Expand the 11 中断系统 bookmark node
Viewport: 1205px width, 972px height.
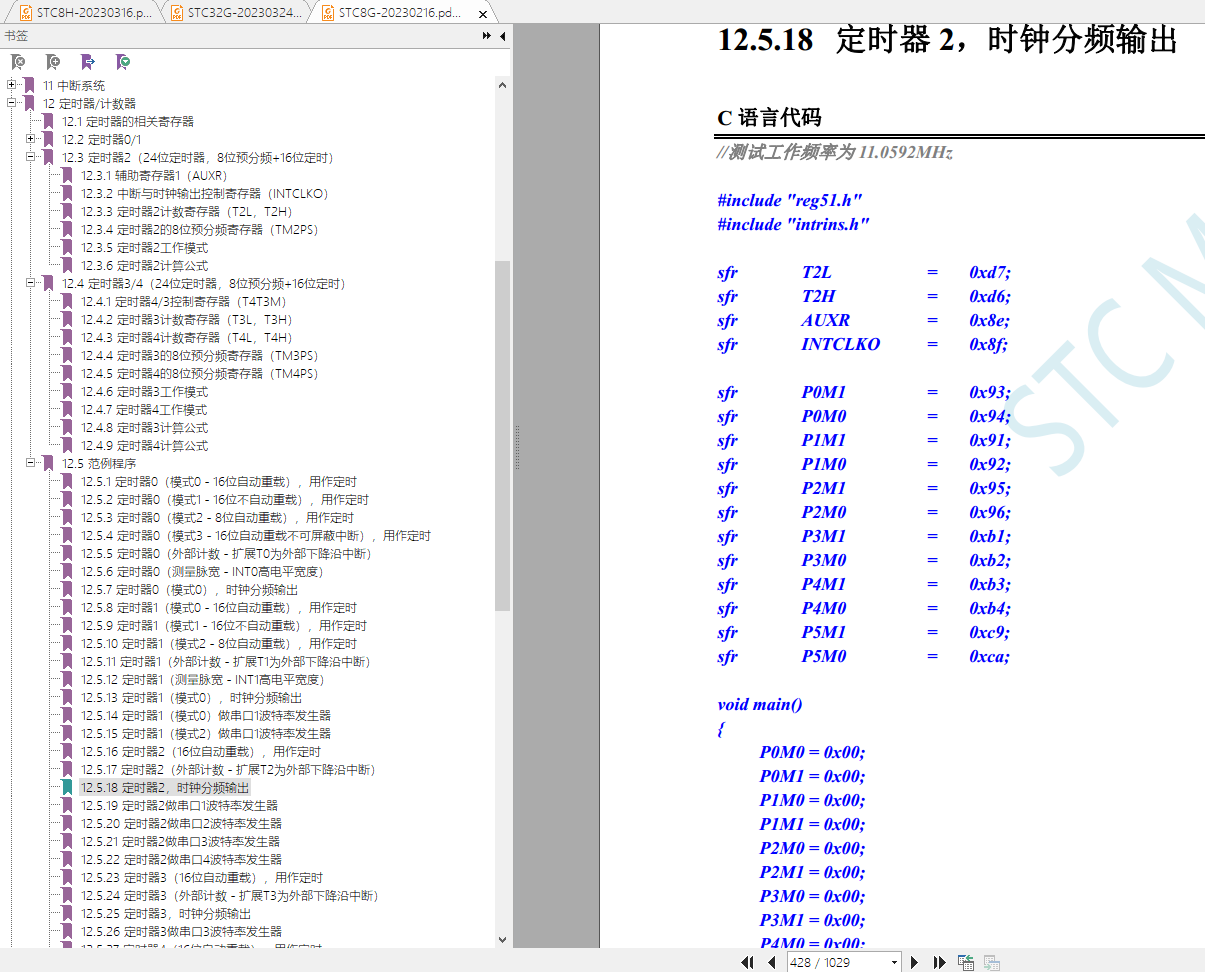pyautogui.click(x=12, y=85)
